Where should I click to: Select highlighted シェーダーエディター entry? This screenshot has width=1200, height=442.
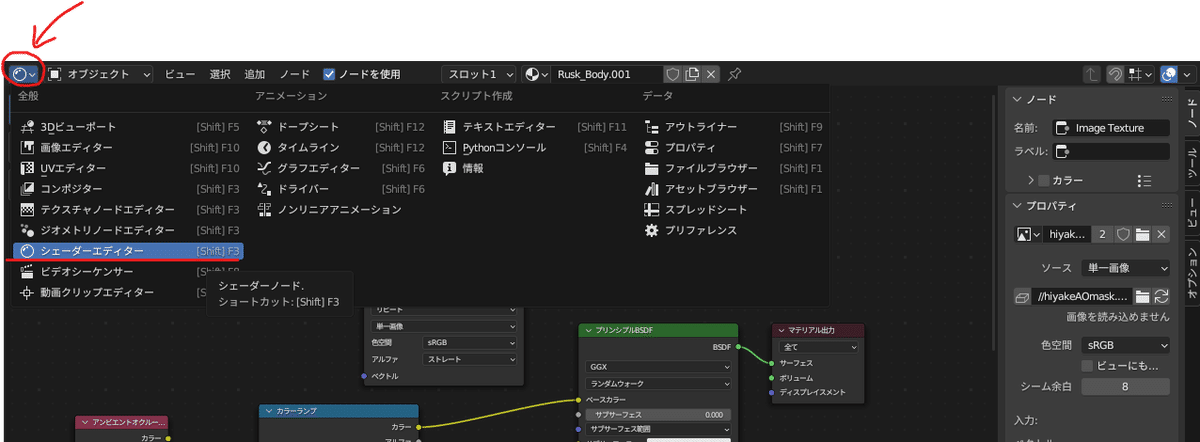128,251
